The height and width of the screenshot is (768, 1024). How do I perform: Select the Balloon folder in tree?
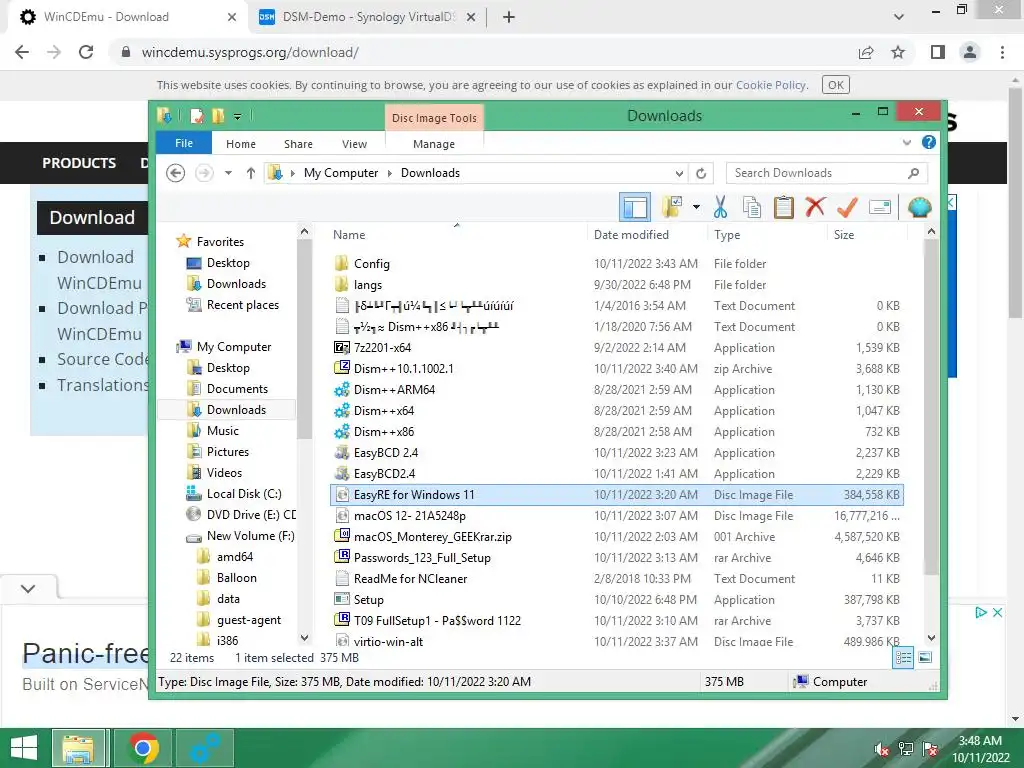pyautogui.click(x=236, y=578)
